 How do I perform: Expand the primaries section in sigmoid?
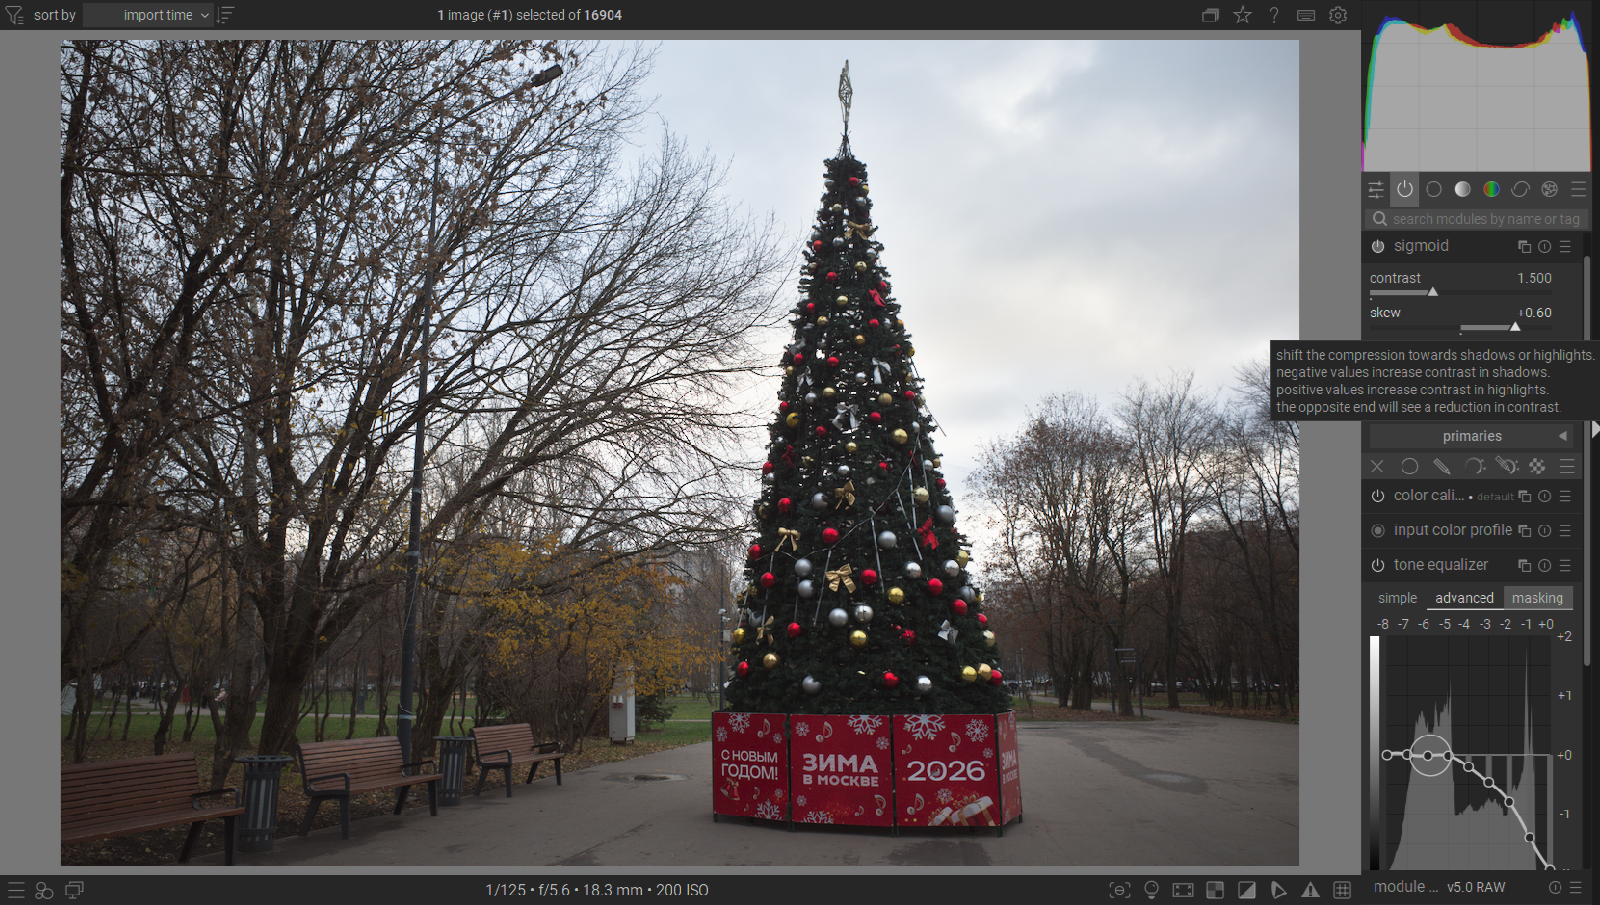click(x=1471, y=436)
